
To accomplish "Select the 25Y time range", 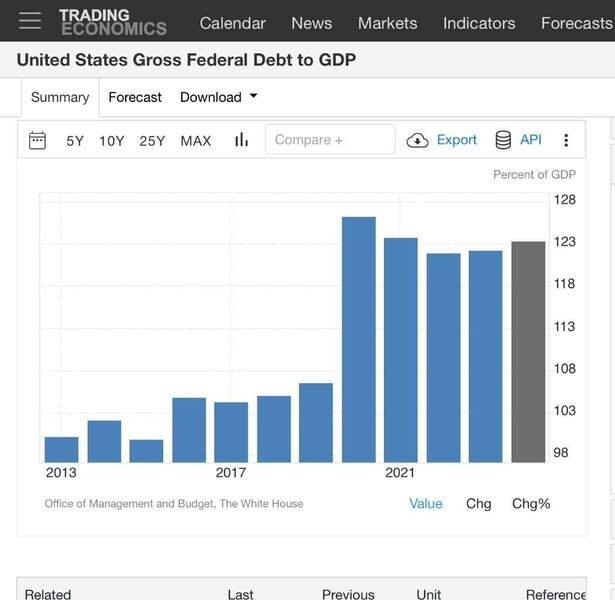I will [152, 141].
